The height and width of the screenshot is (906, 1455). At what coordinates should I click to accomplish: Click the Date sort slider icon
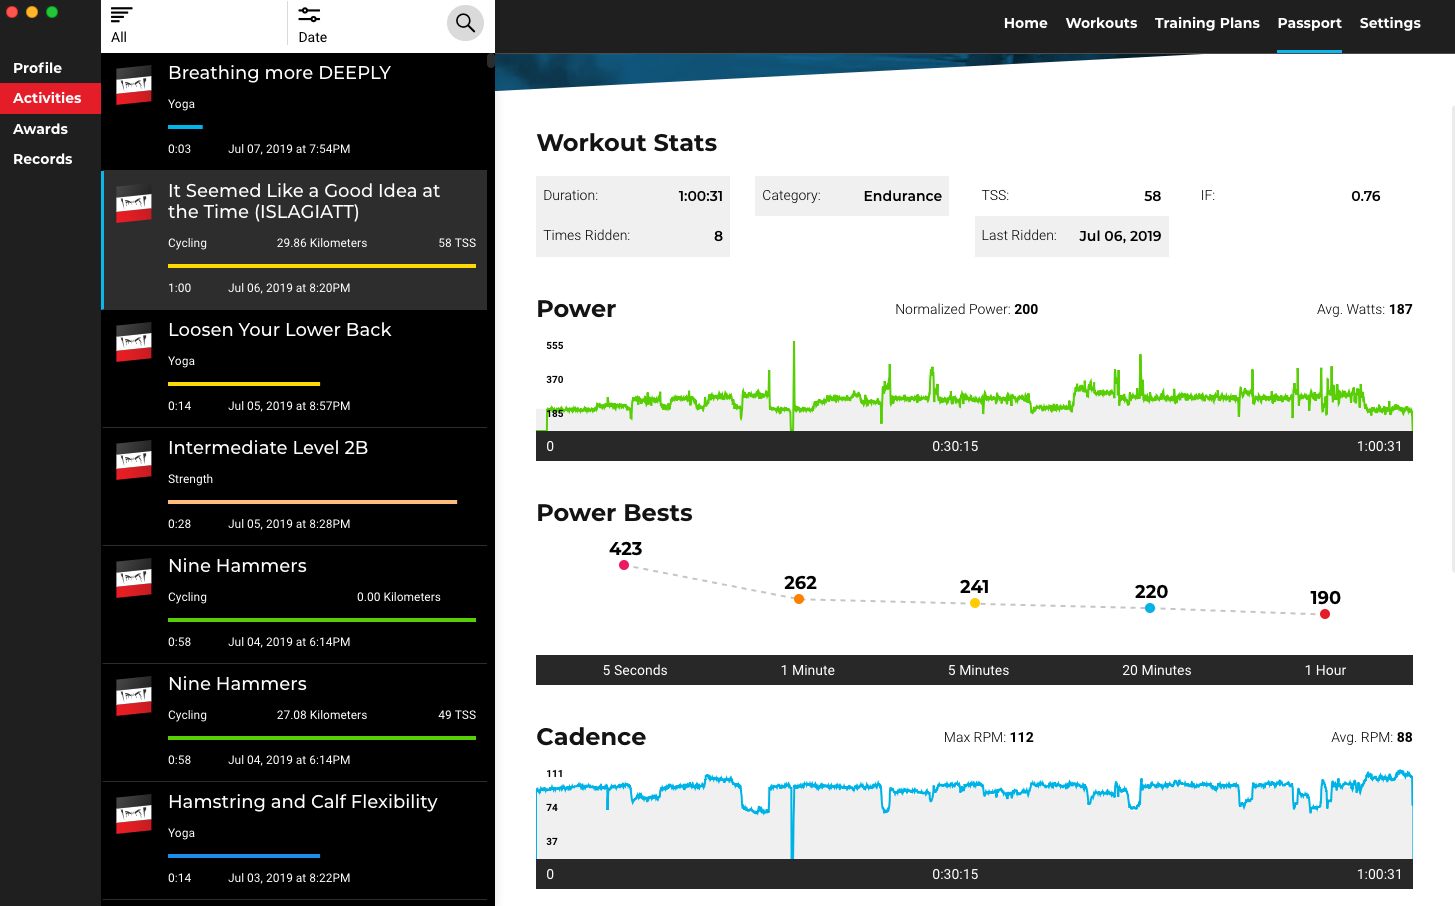pos(309,14)
